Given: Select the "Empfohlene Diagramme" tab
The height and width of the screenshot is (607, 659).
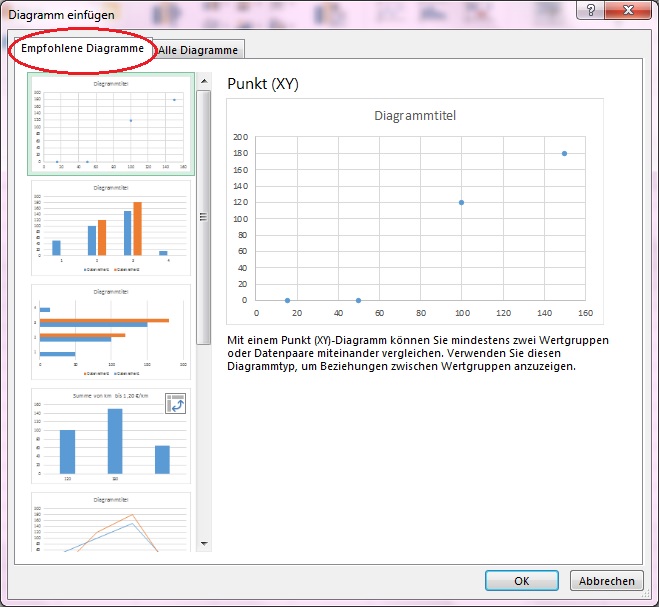Looking at the screenshot, I should pos(82,49).
